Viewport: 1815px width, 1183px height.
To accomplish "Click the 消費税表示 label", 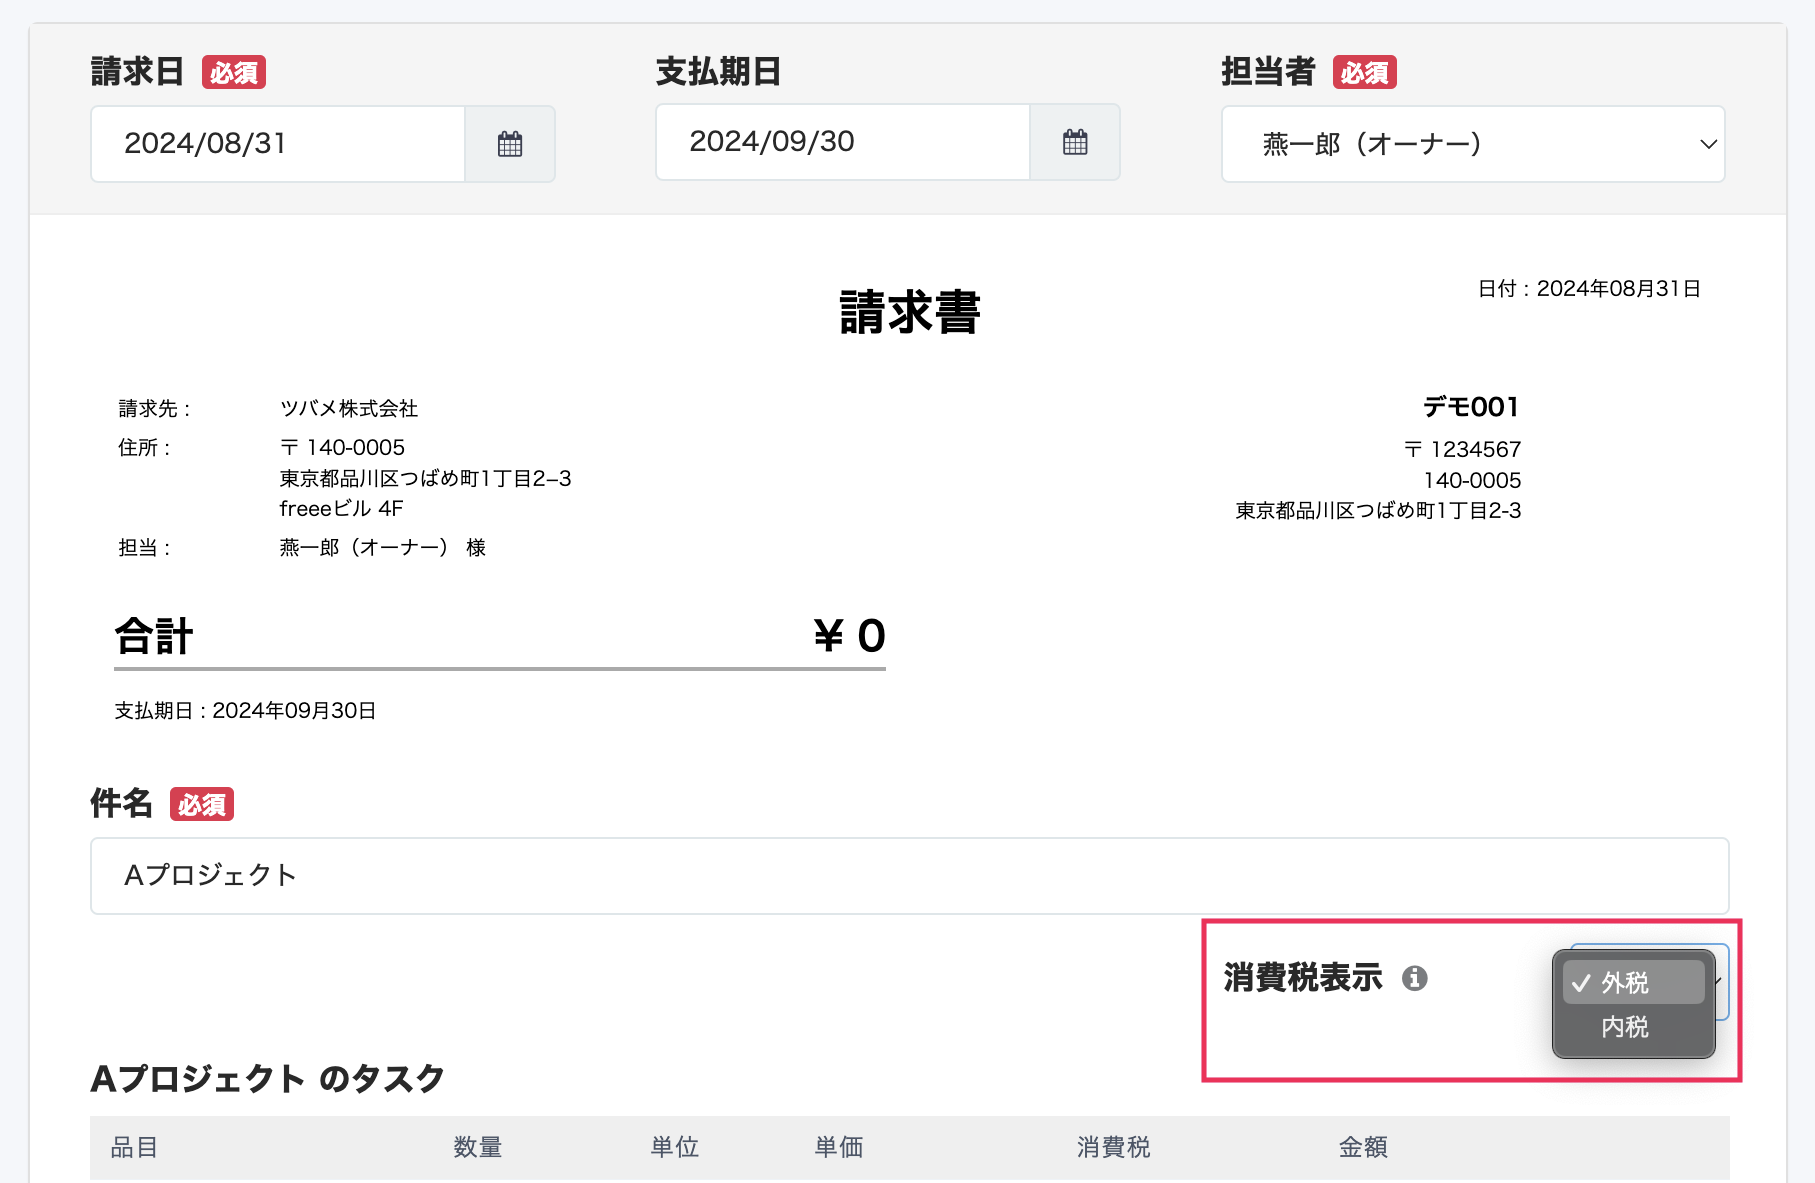I will click(x=1303, y=977).
